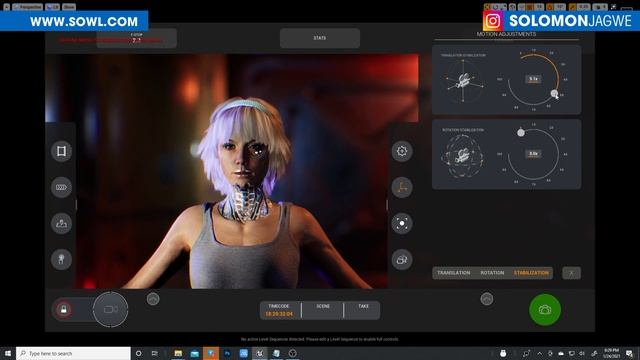The height and width of the screenshot is (360, 640).
Task: Close the Motion Adjustments panel with X
Action: pos(571,273)
